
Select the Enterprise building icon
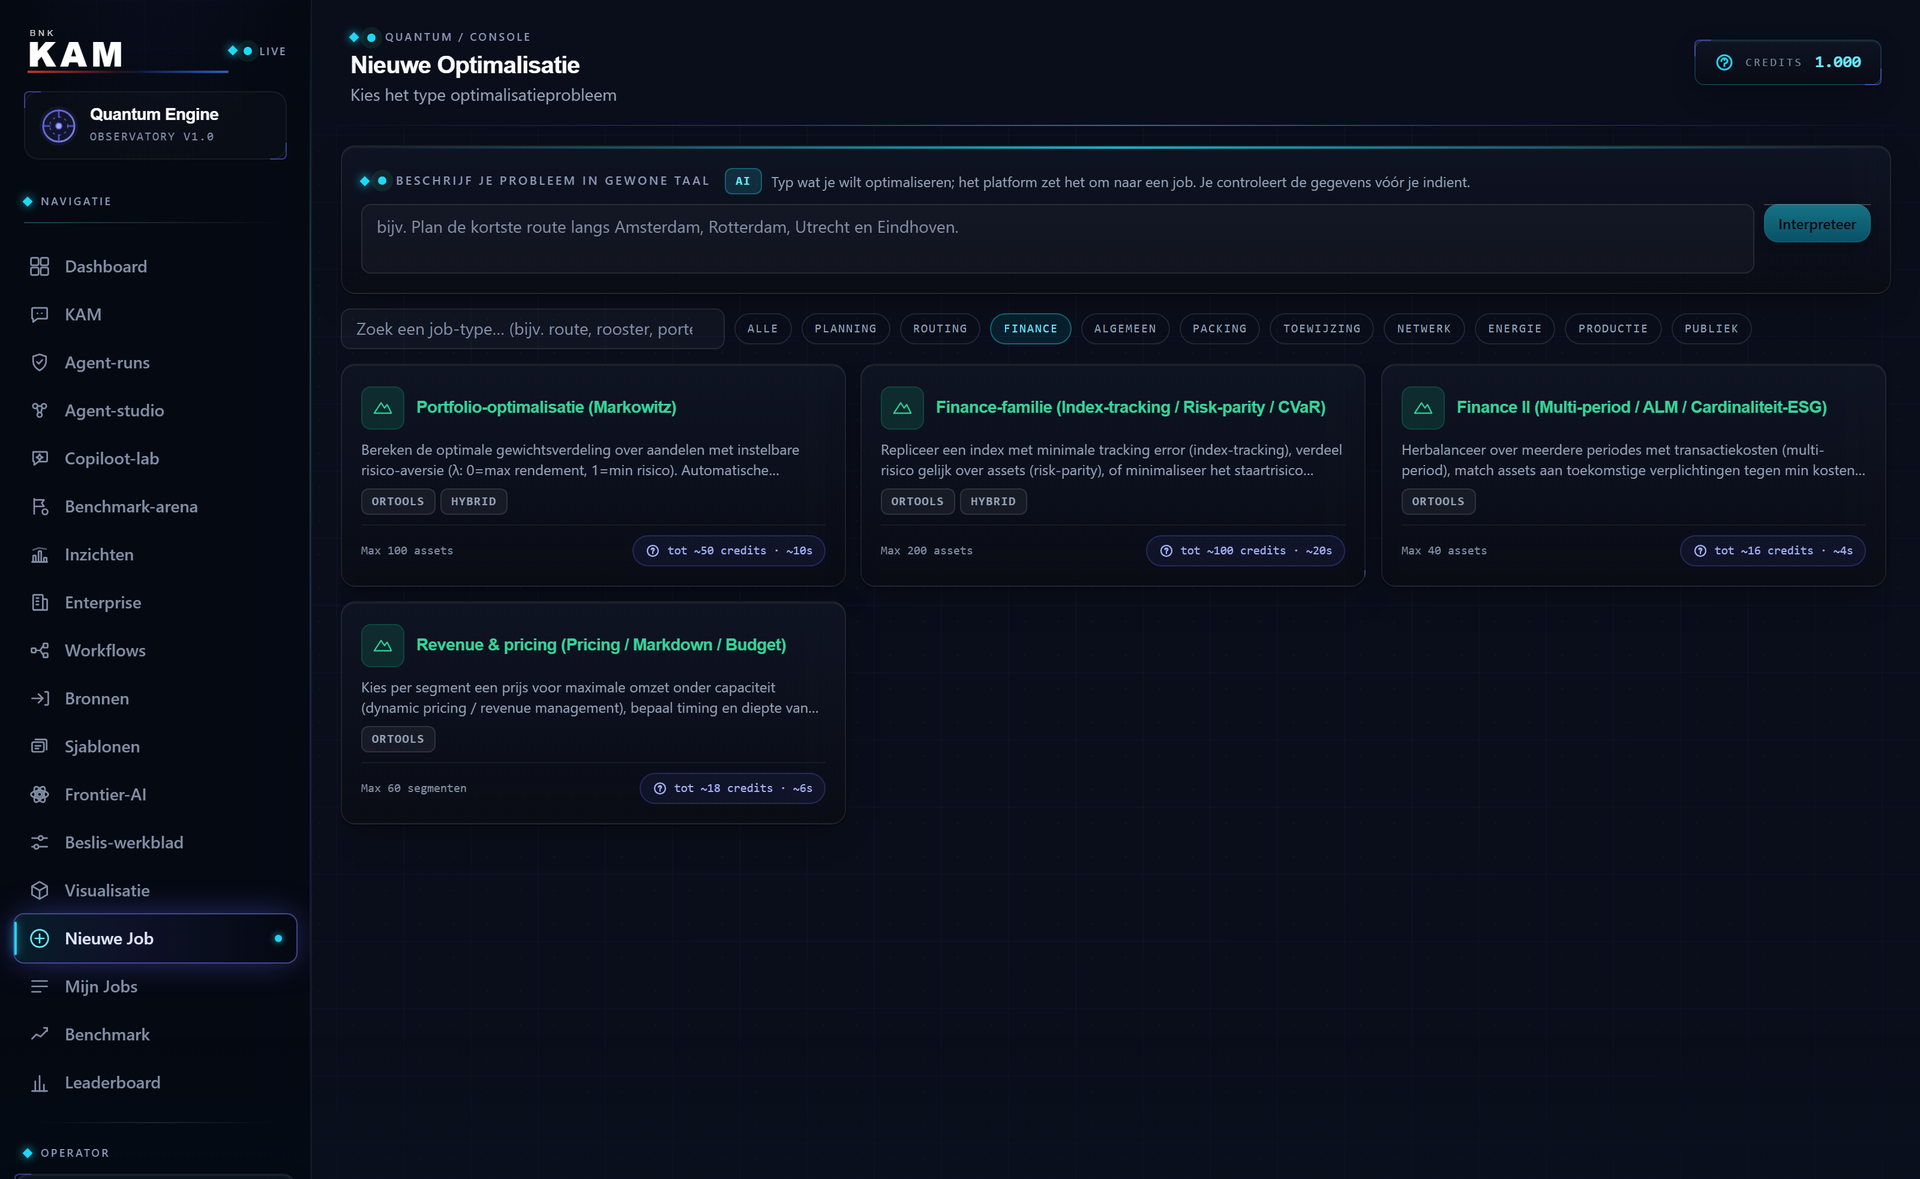[x=39, y=602]
